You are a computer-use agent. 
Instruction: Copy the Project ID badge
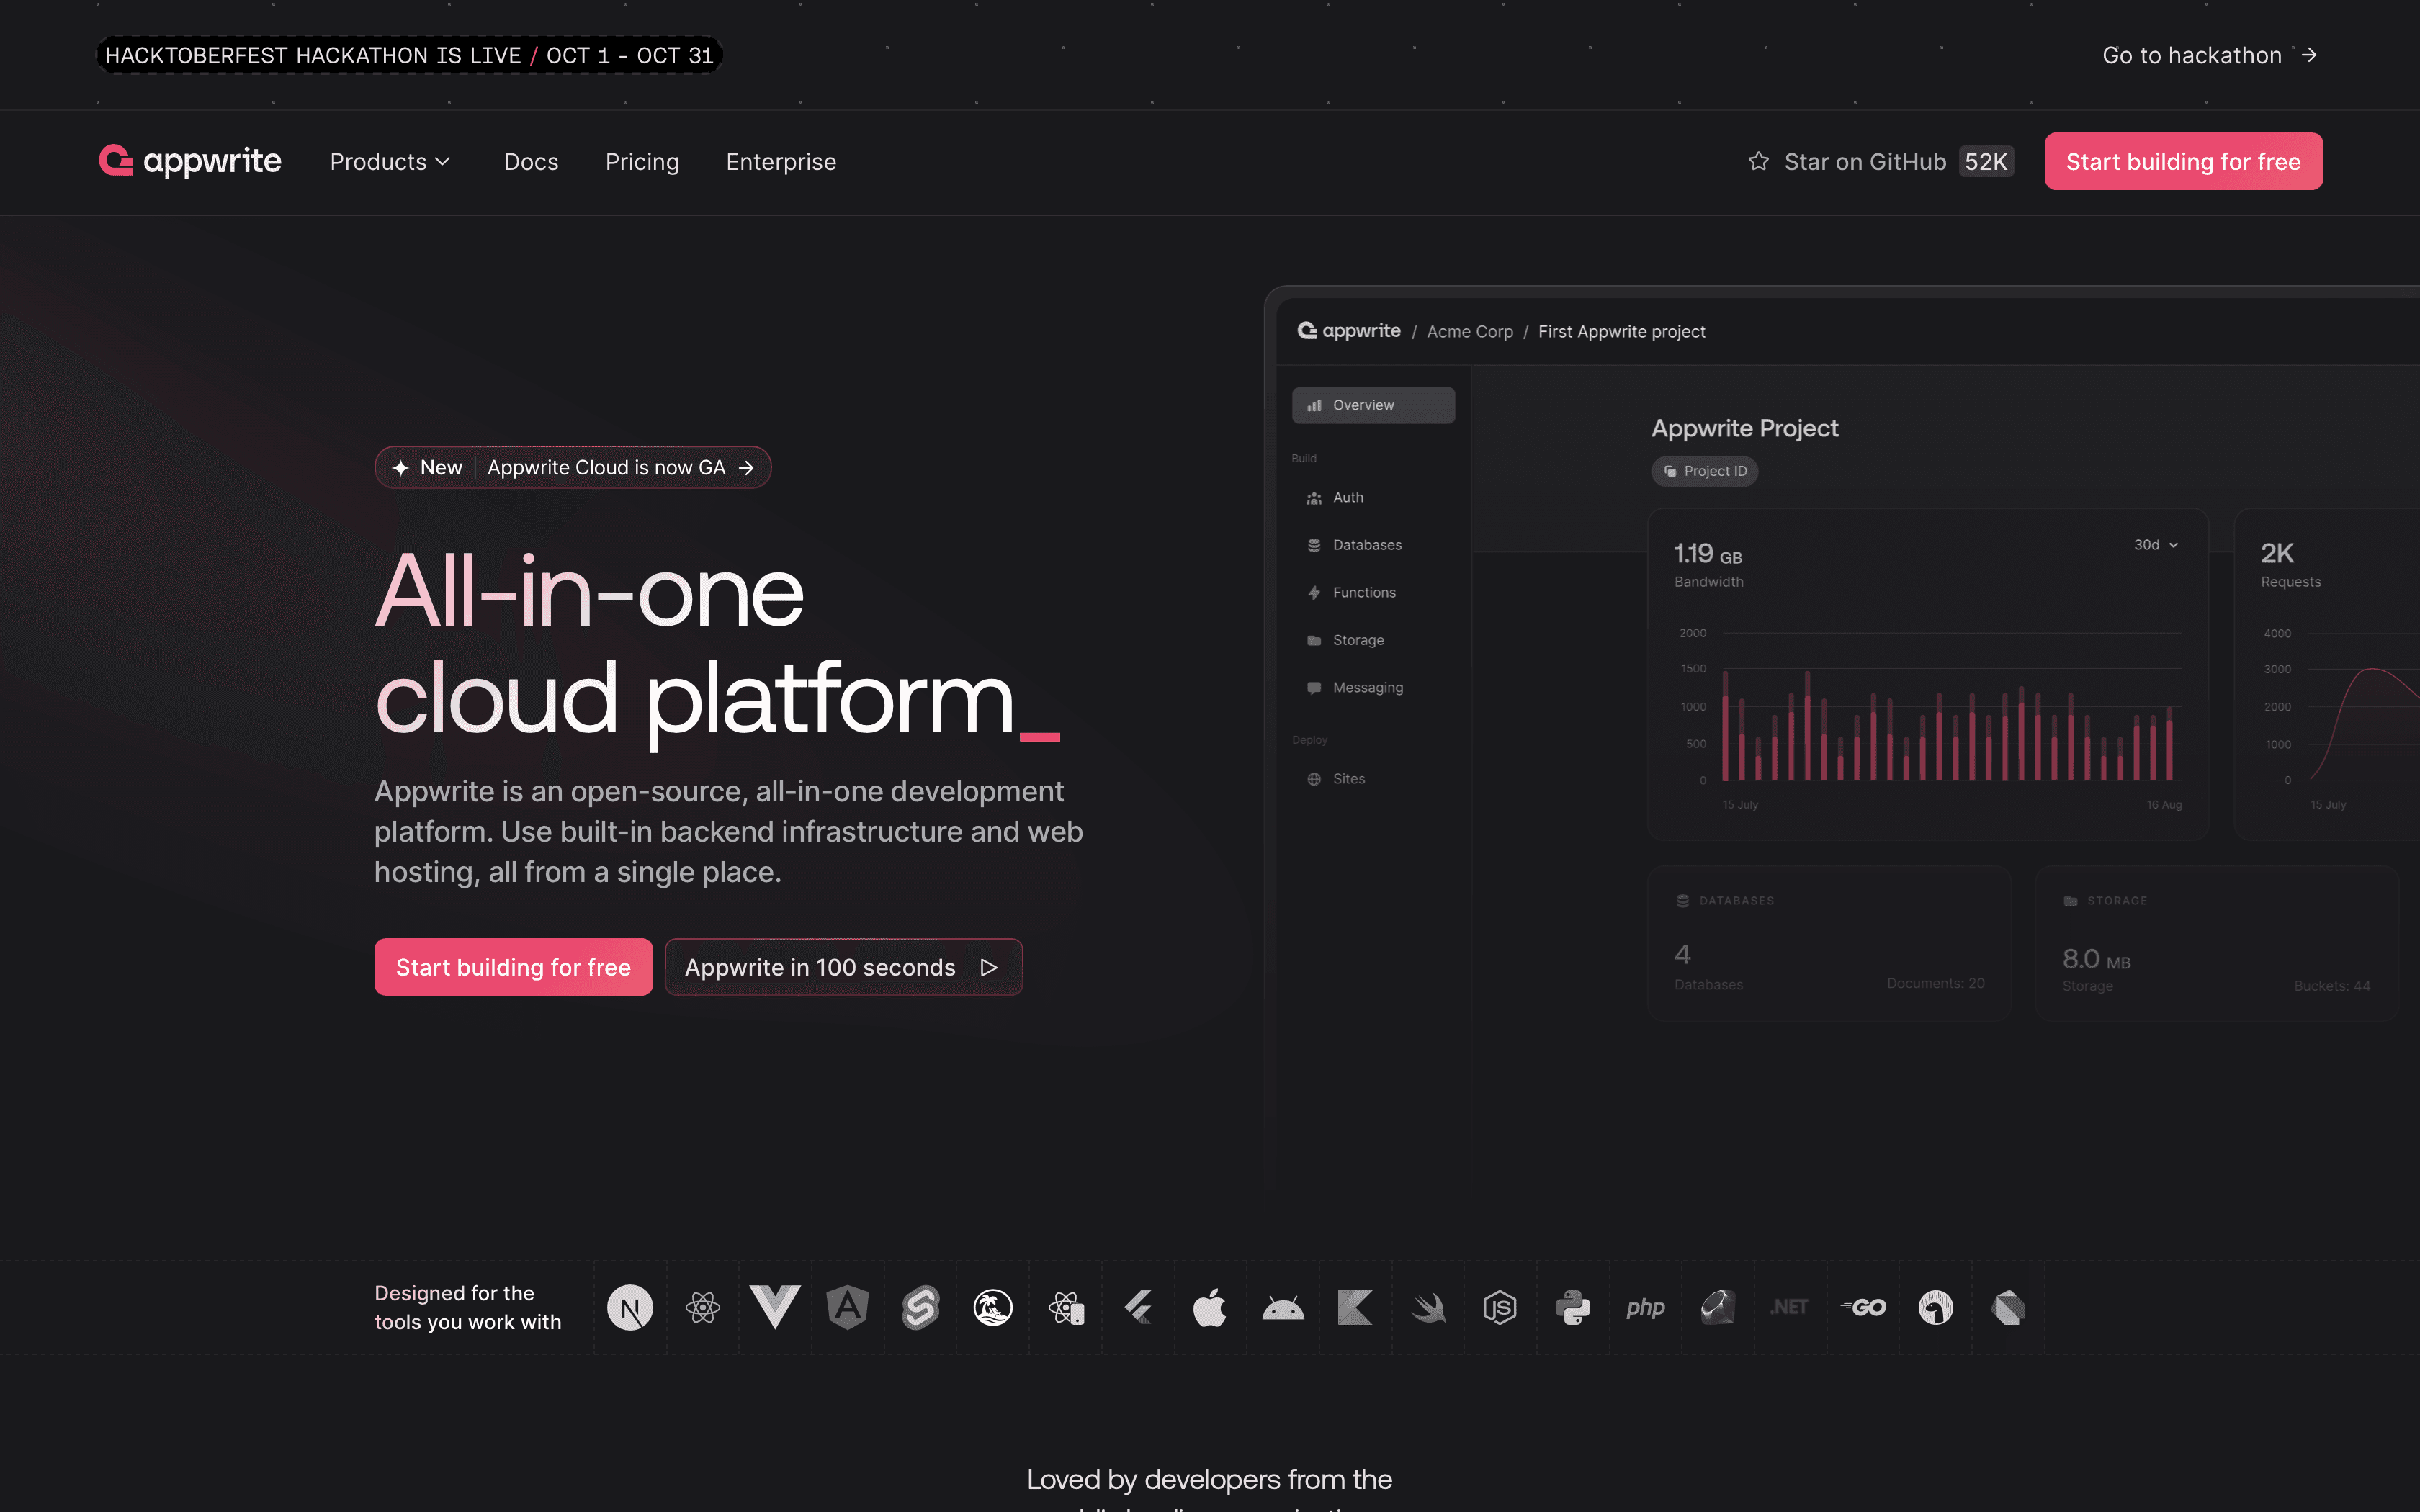coord(1704,471)
